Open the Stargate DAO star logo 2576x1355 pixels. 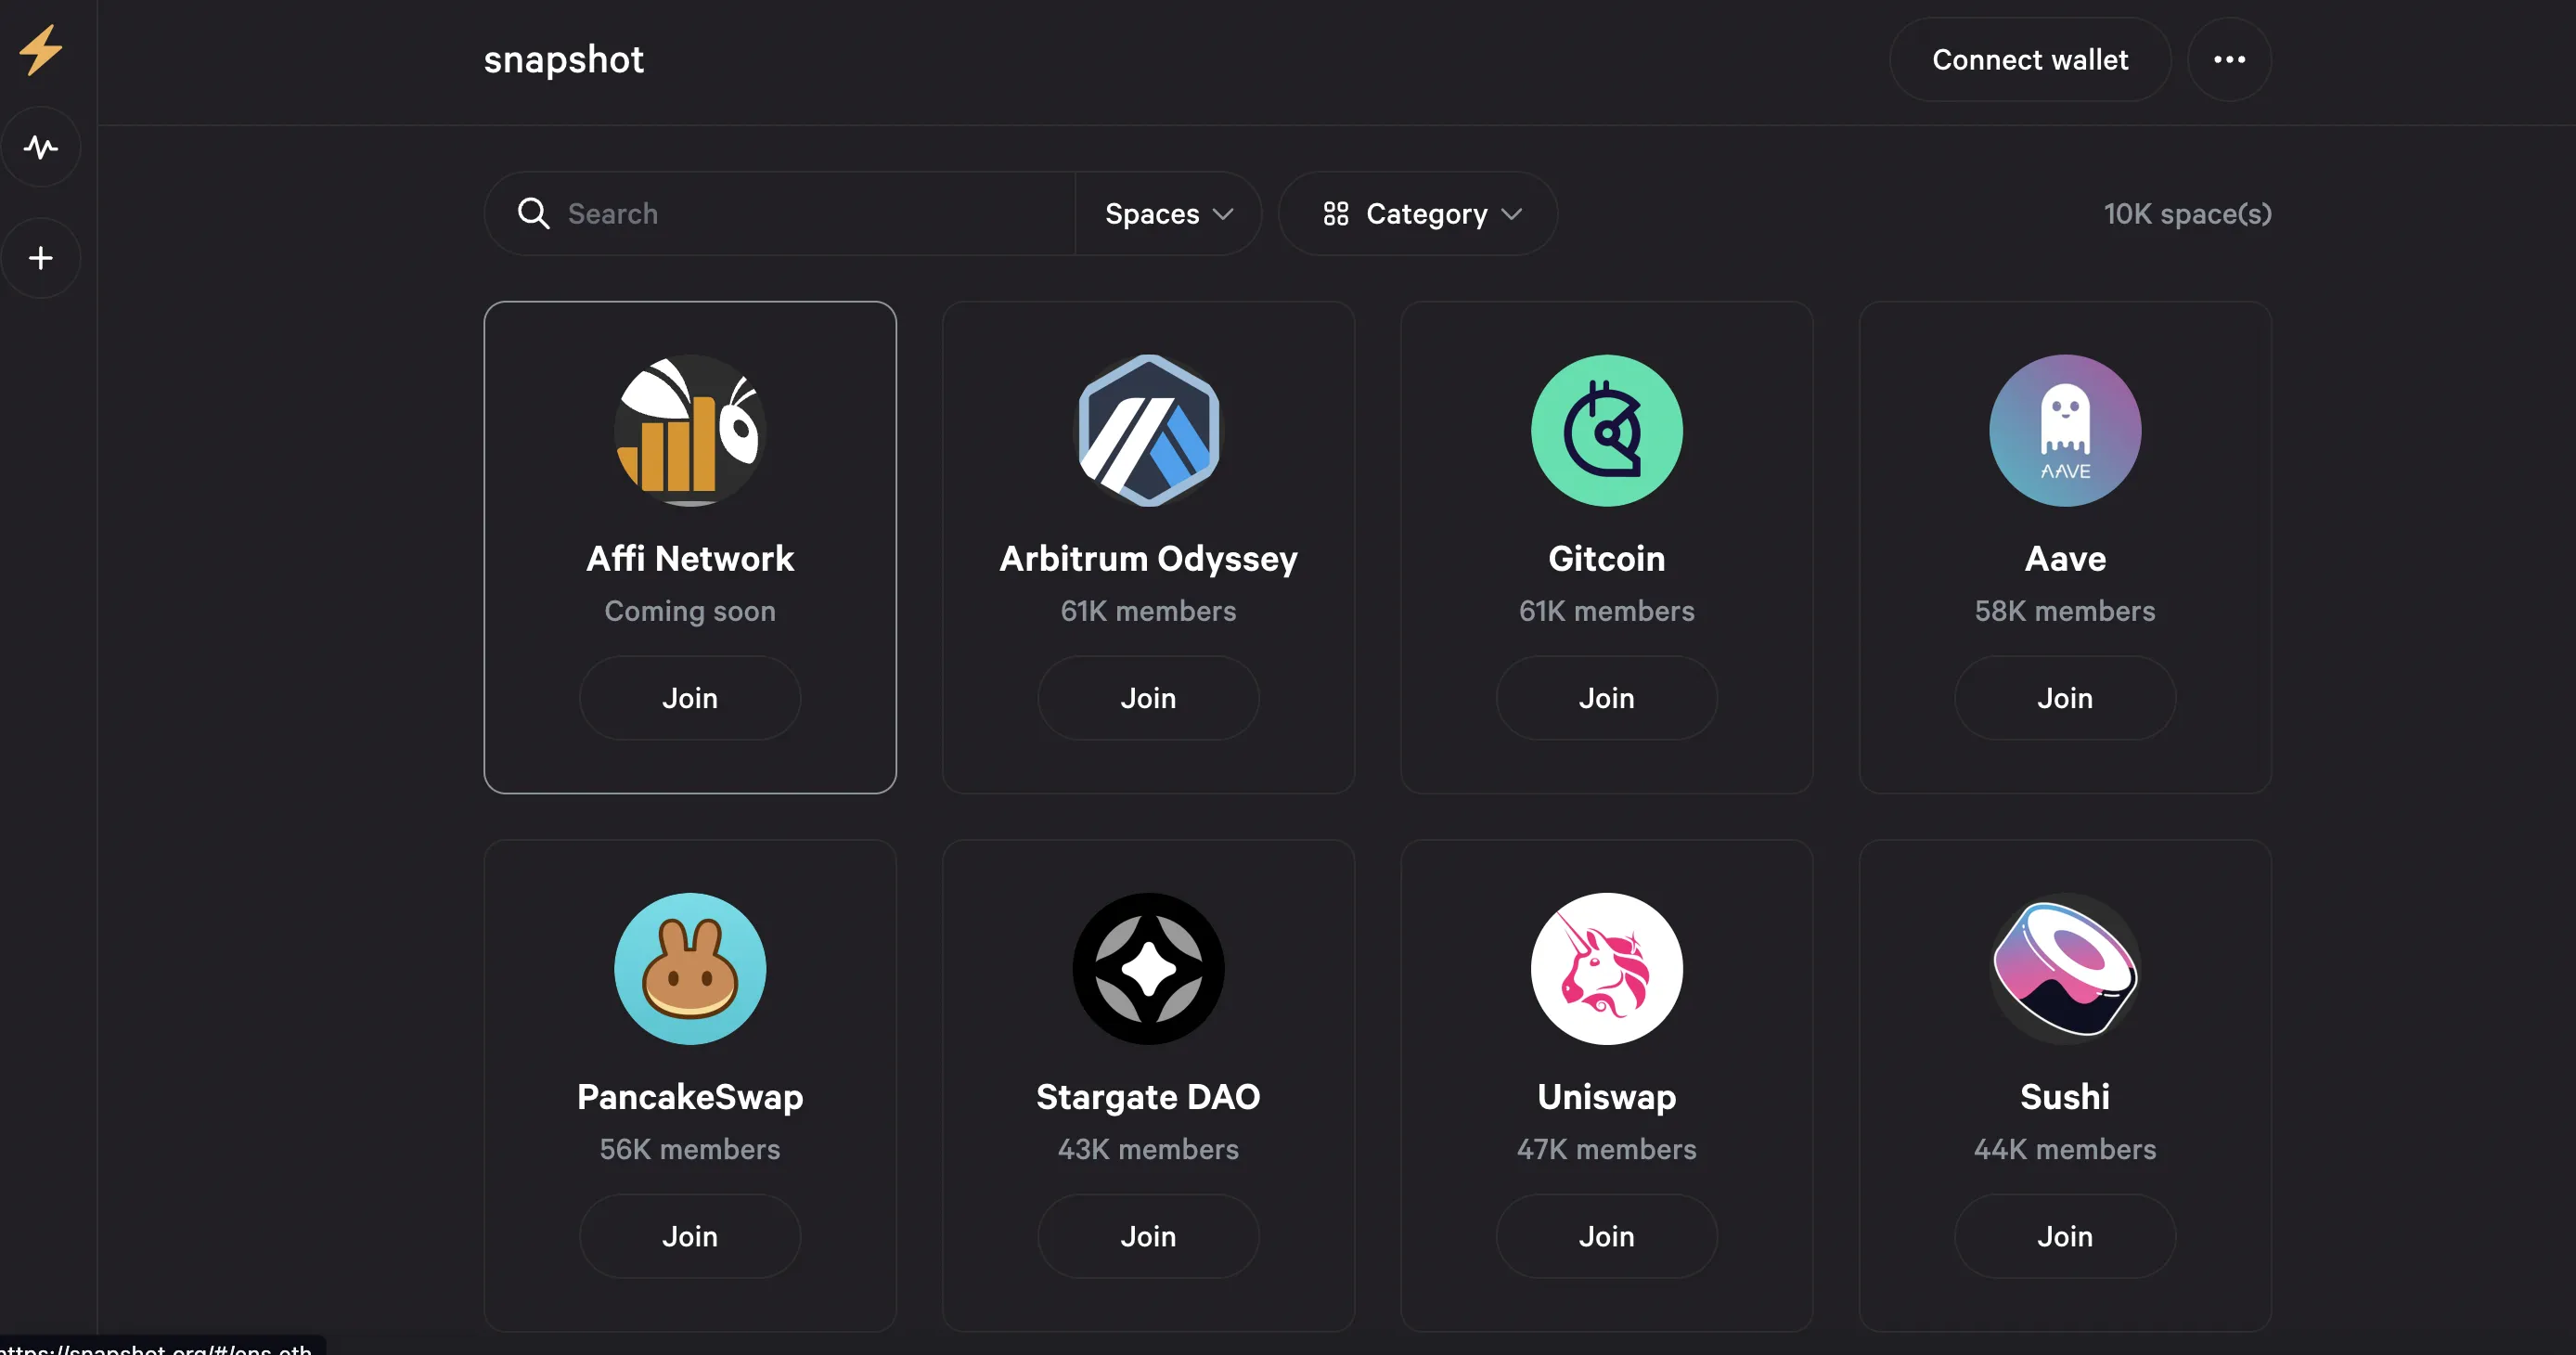tap(1148, 968)
